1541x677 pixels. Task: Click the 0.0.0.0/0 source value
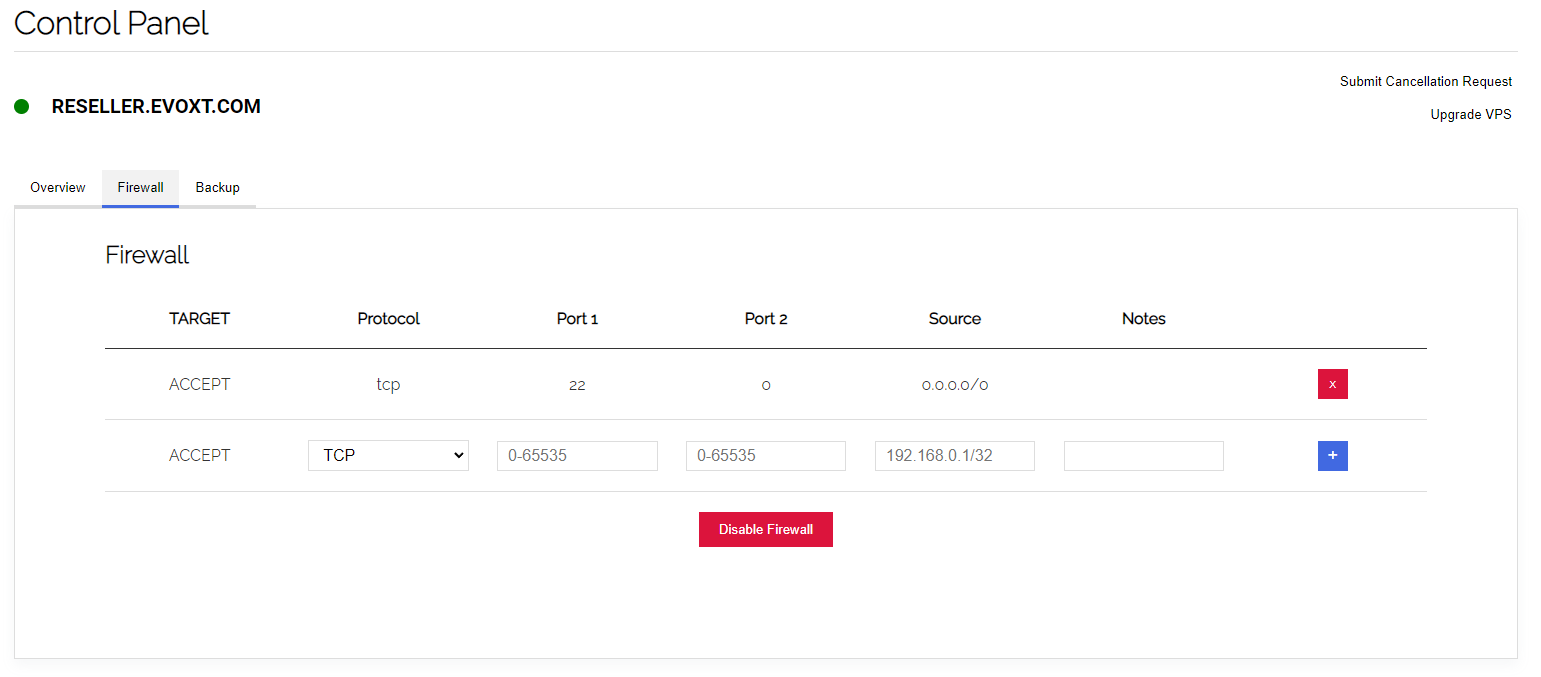tap(955, 385)
